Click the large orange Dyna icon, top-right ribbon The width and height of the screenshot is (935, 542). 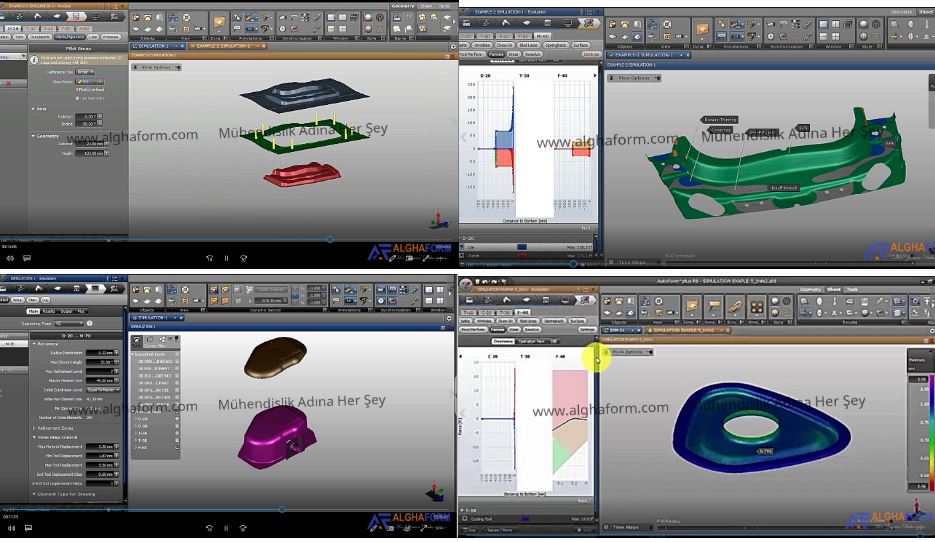[702, 29]
